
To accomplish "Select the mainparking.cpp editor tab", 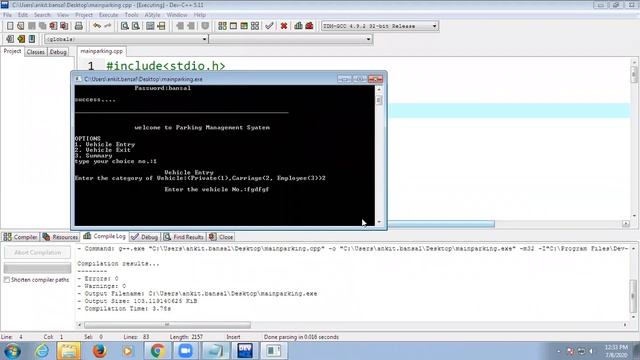I will click(x=102, y=51).
